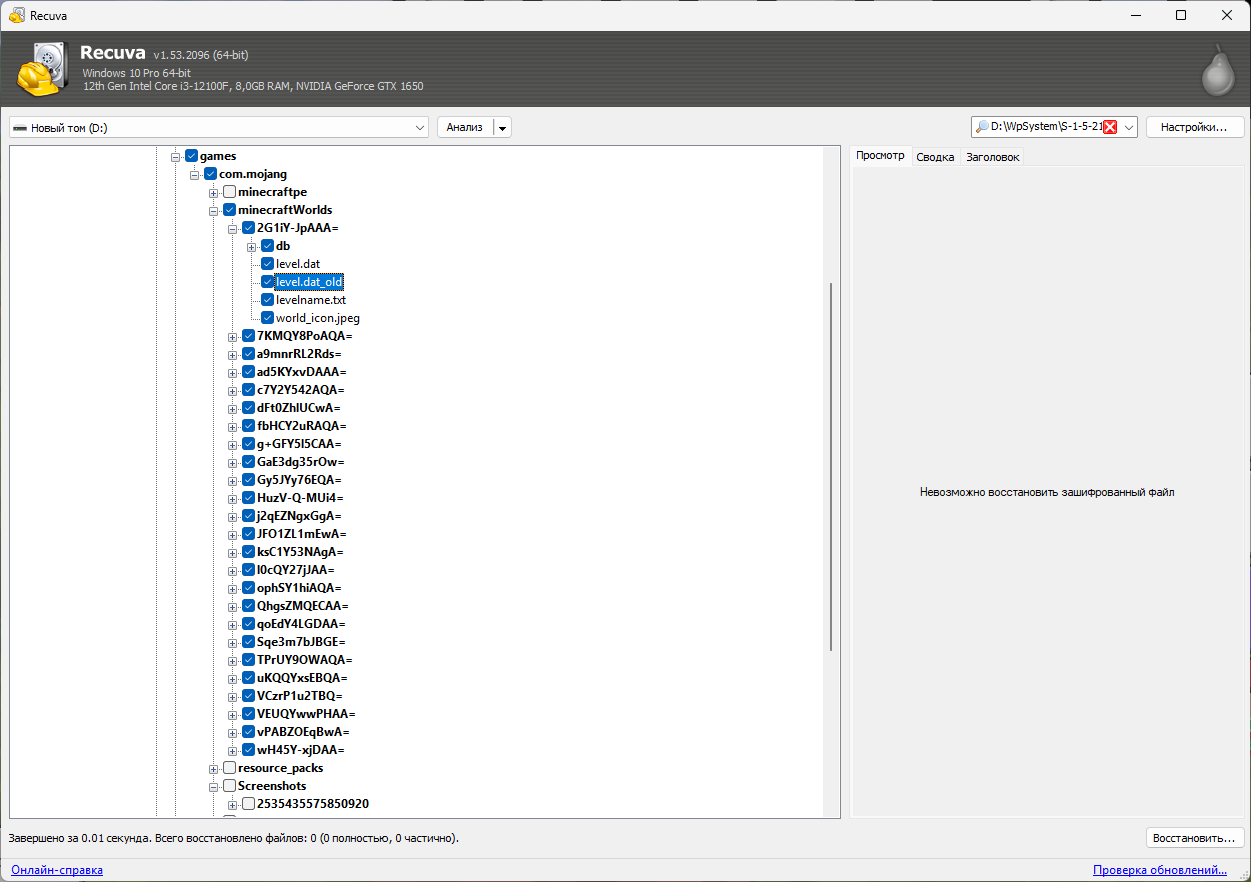
Task: Toggle the 7KMQY8PoAQA= folder checkbox
Action: tap(249, 336)
